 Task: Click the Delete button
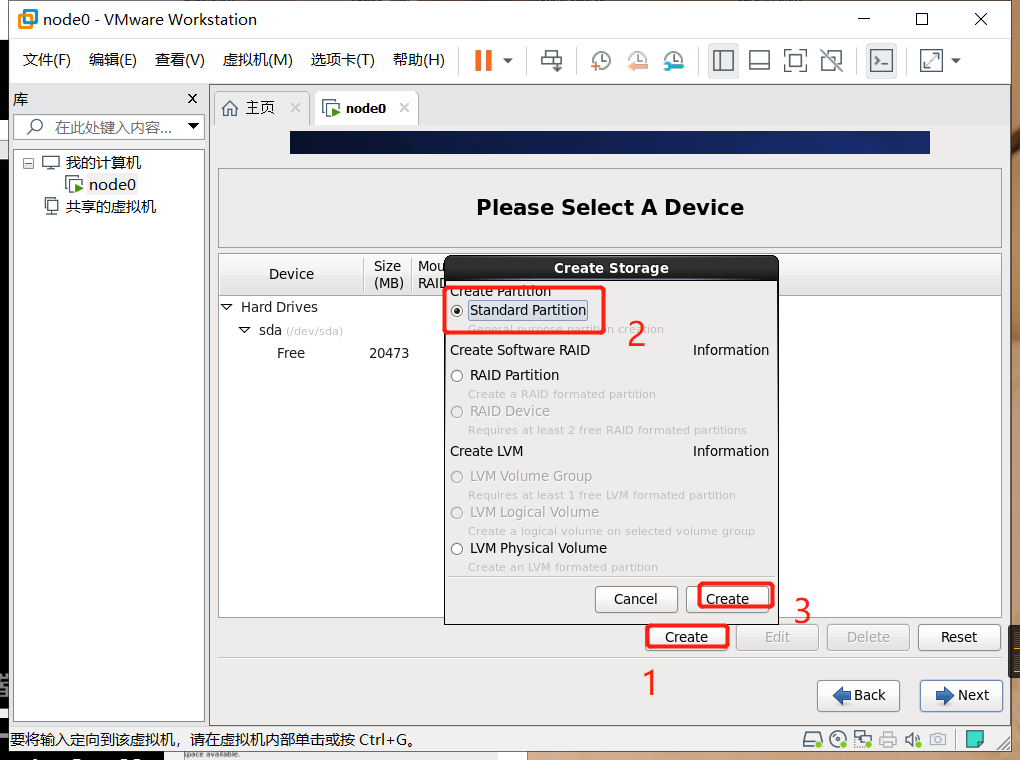[868, 637]
